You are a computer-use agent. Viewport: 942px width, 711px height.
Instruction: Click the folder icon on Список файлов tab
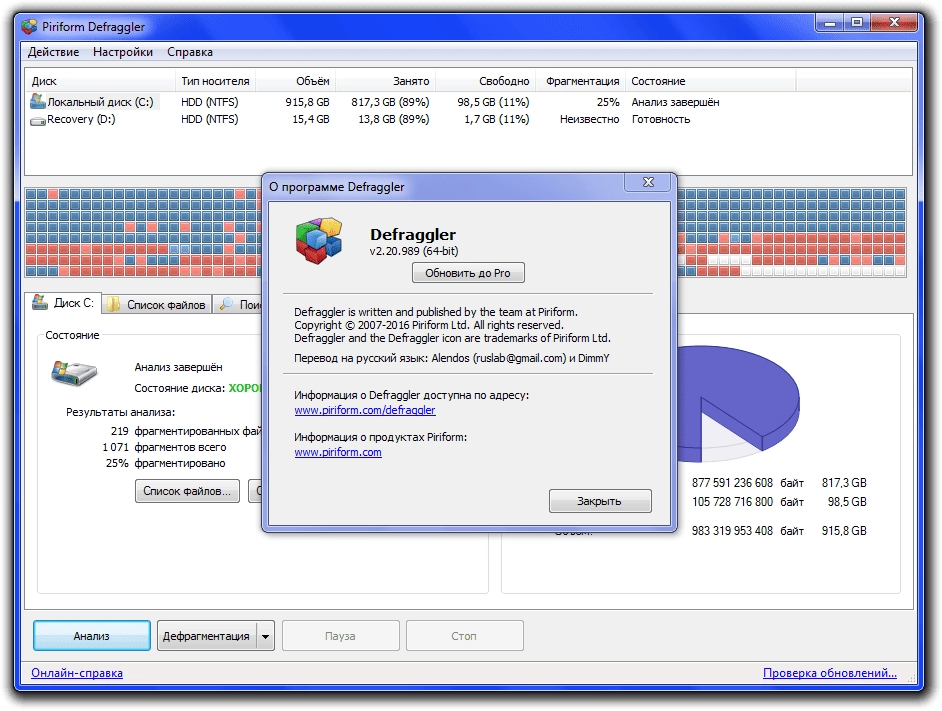(x=114, y=304)
